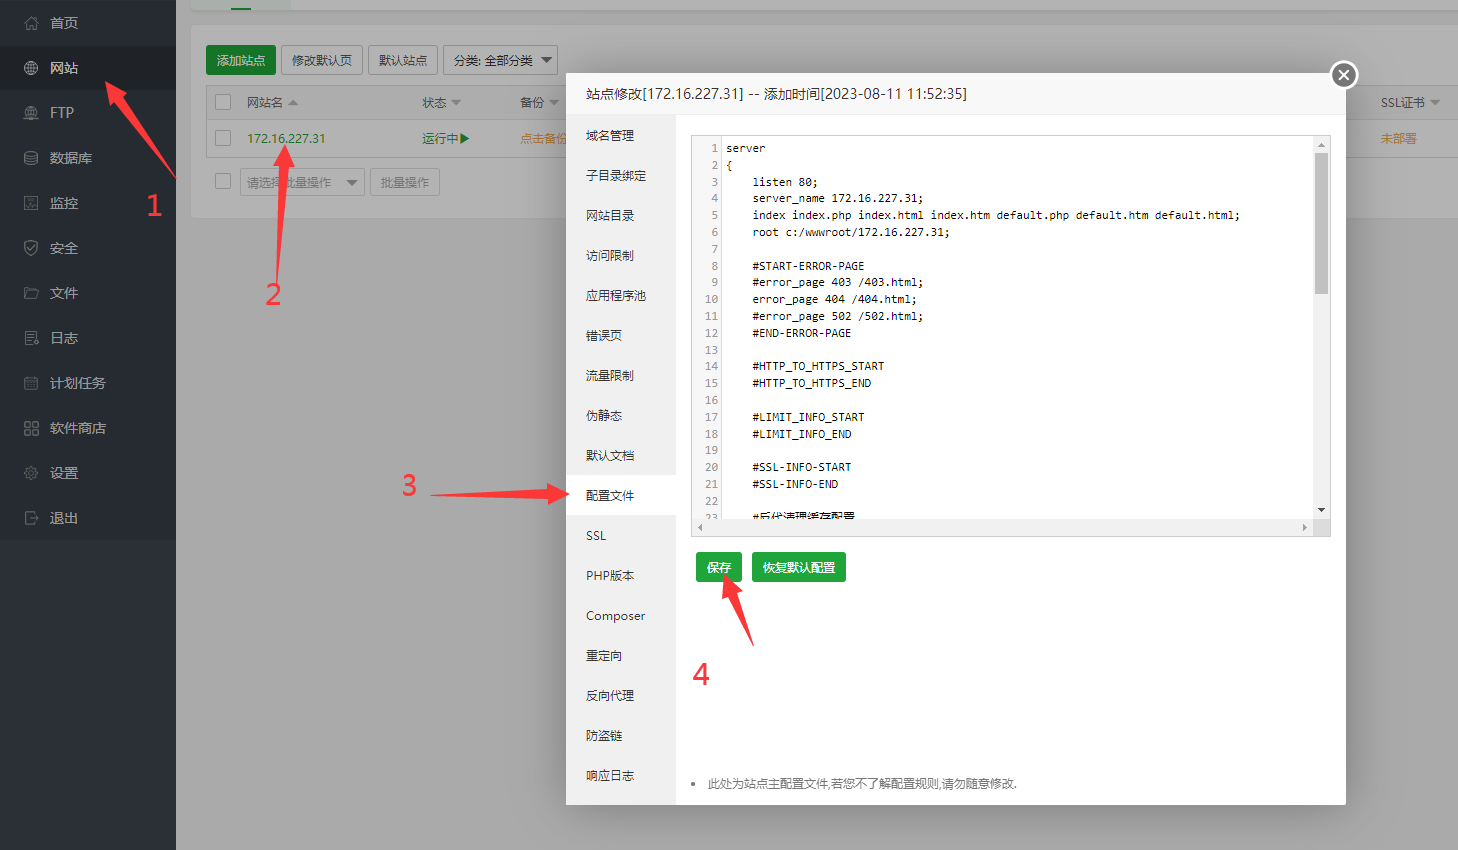The width and height of the screenshot is (1458, 850).
Task: Click the green running-status play icon
Action: [465, 139]
